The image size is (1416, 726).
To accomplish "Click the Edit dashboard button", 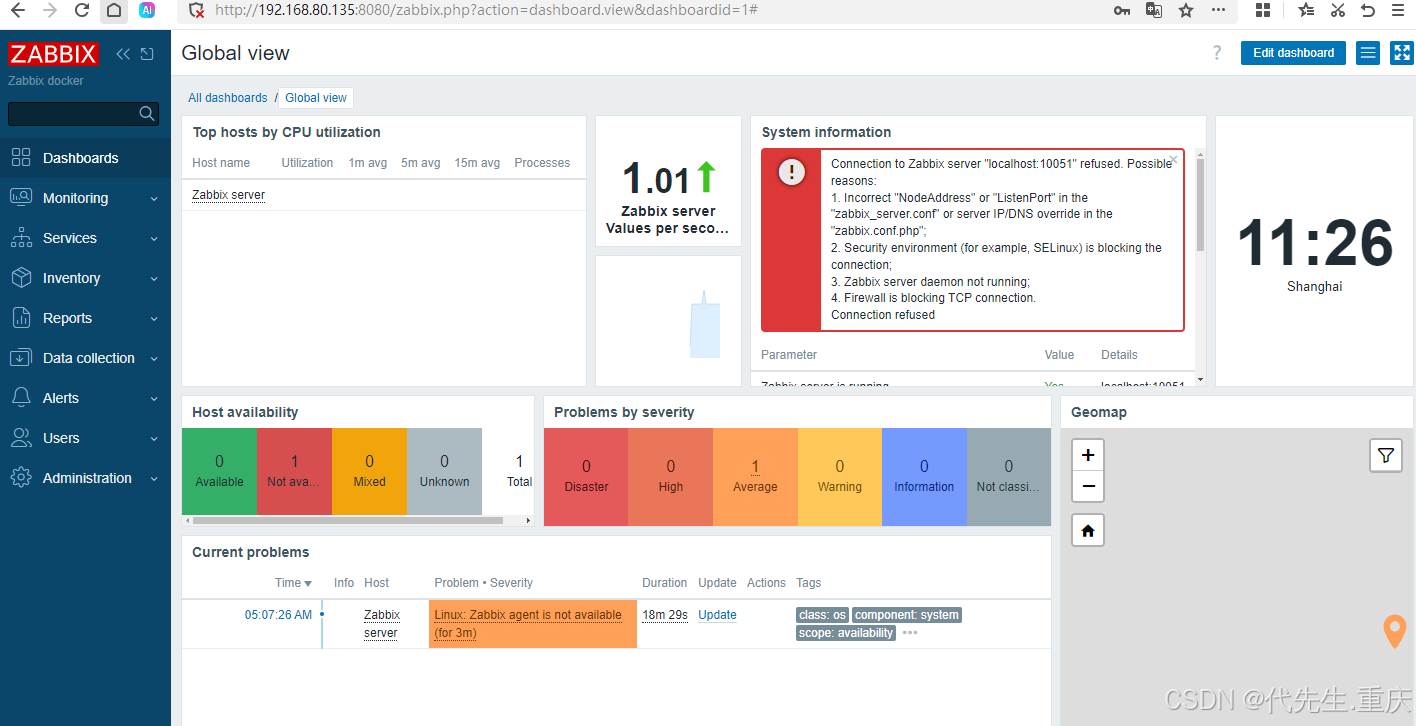I will click(x=1293, y=53).
